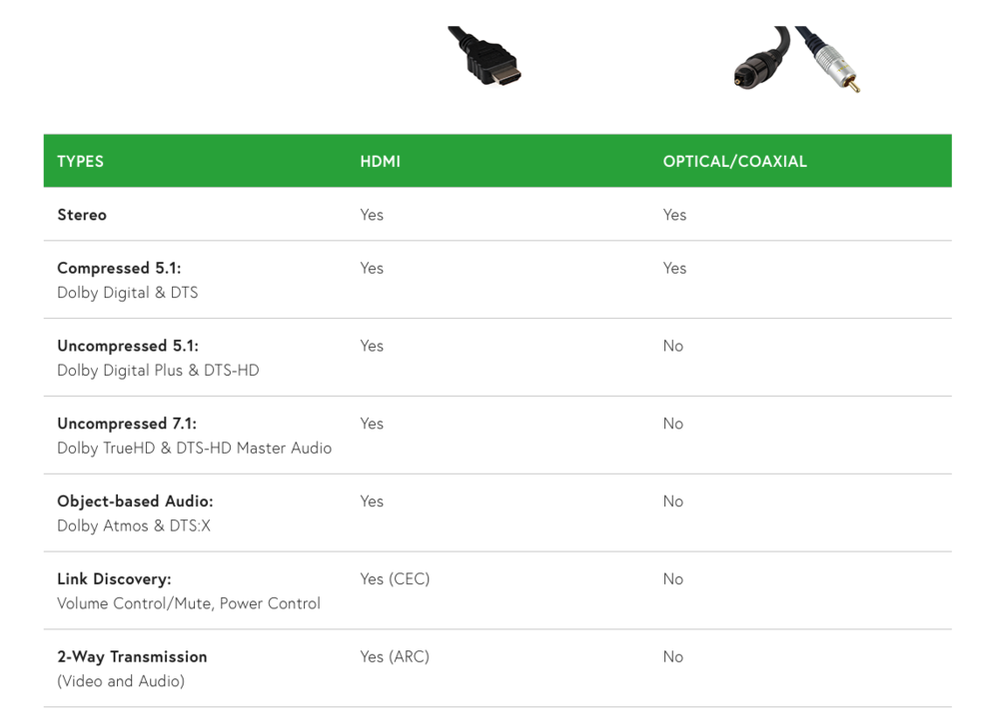Click the HDMI column header
This screenshot has height=708, width=999.
(380, 161)
